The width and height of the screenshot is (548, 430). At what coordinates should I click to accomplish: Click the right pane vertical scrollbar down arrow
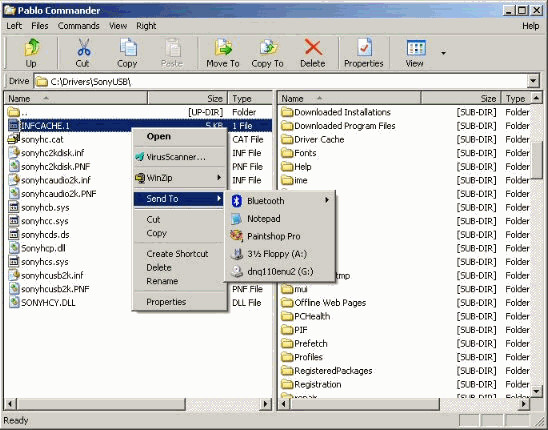(x=537, y=391)
